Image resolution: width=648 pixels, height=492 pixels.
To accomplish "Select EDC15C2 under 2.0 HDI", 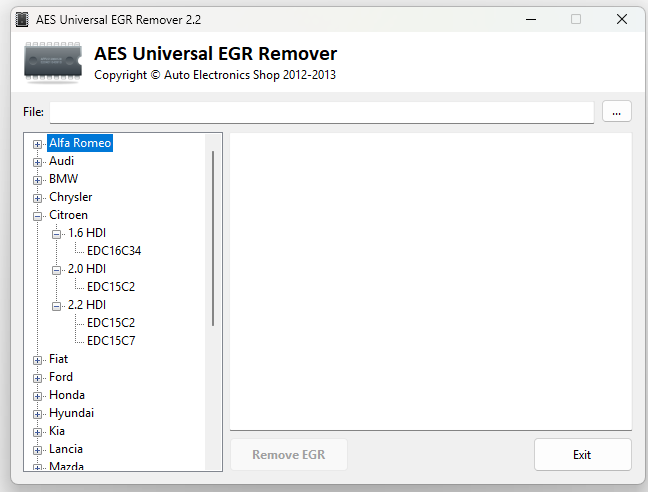I will click(x=111, y=287).
